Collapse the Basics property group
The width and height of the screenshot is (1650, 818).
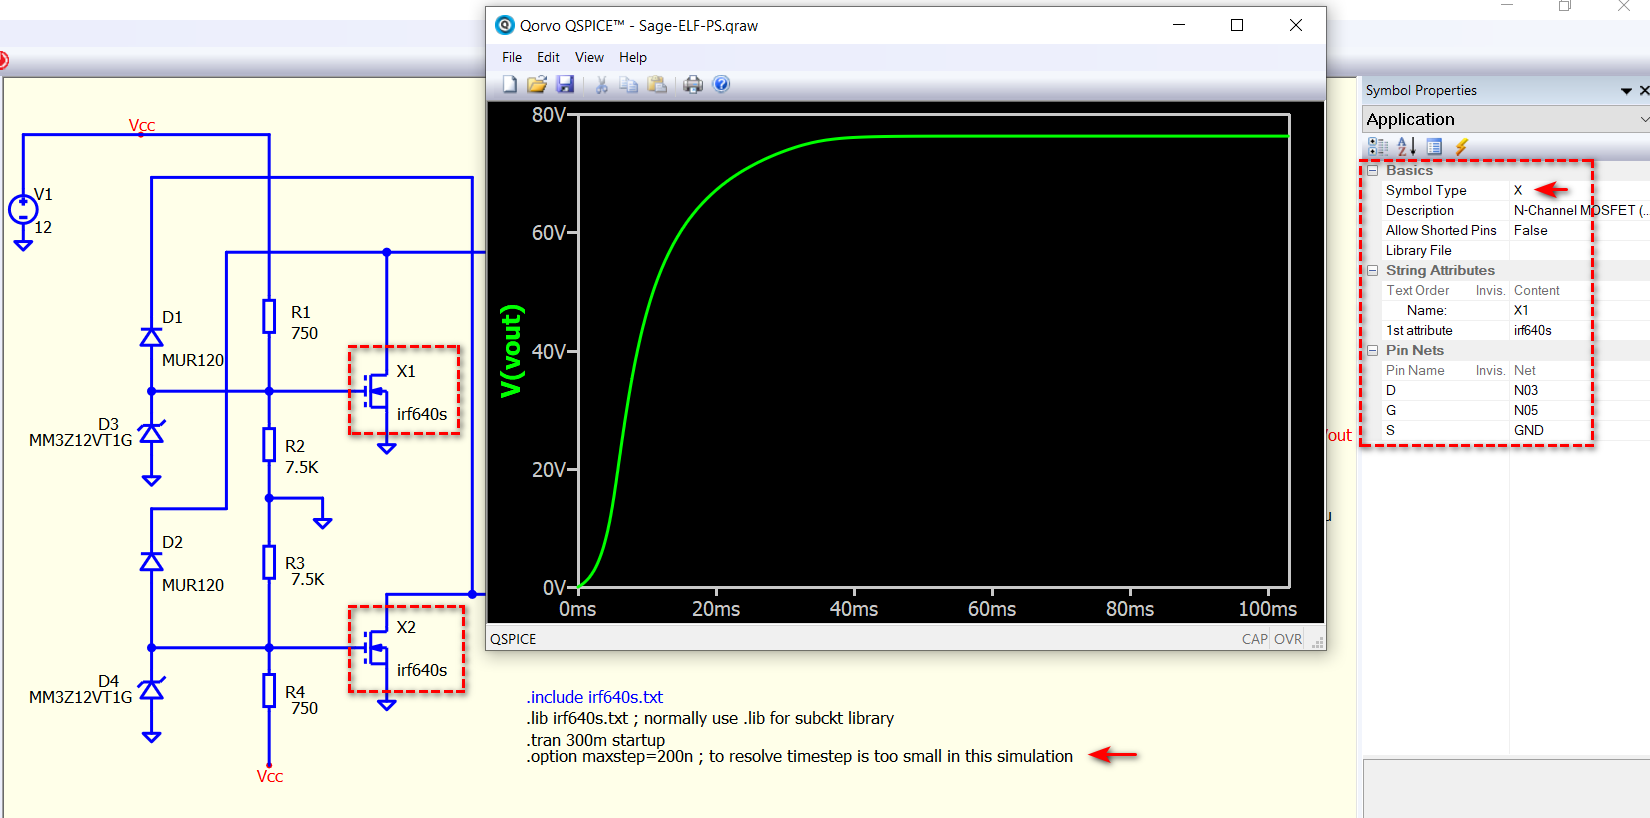click(1373, 171)
